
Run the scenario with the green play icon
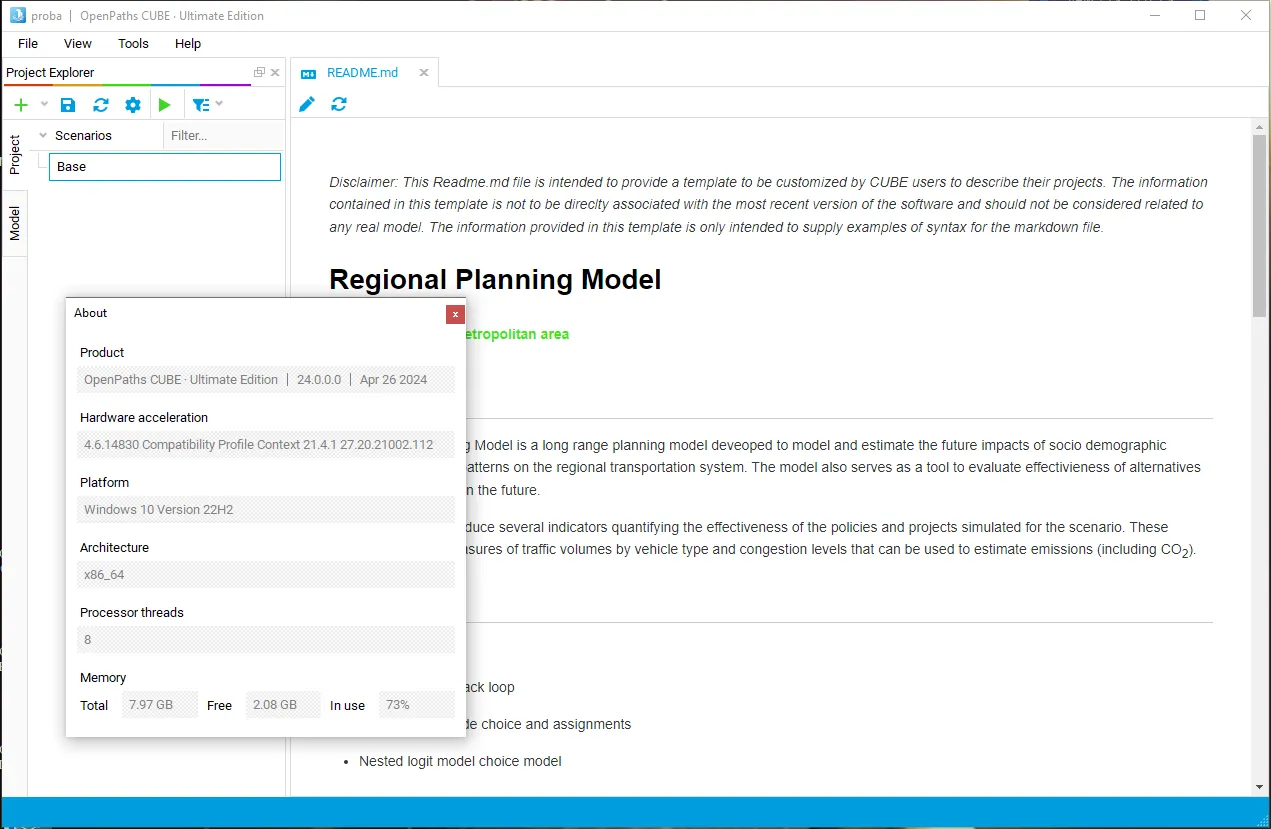pyautogui.click(x=165, y=104)
